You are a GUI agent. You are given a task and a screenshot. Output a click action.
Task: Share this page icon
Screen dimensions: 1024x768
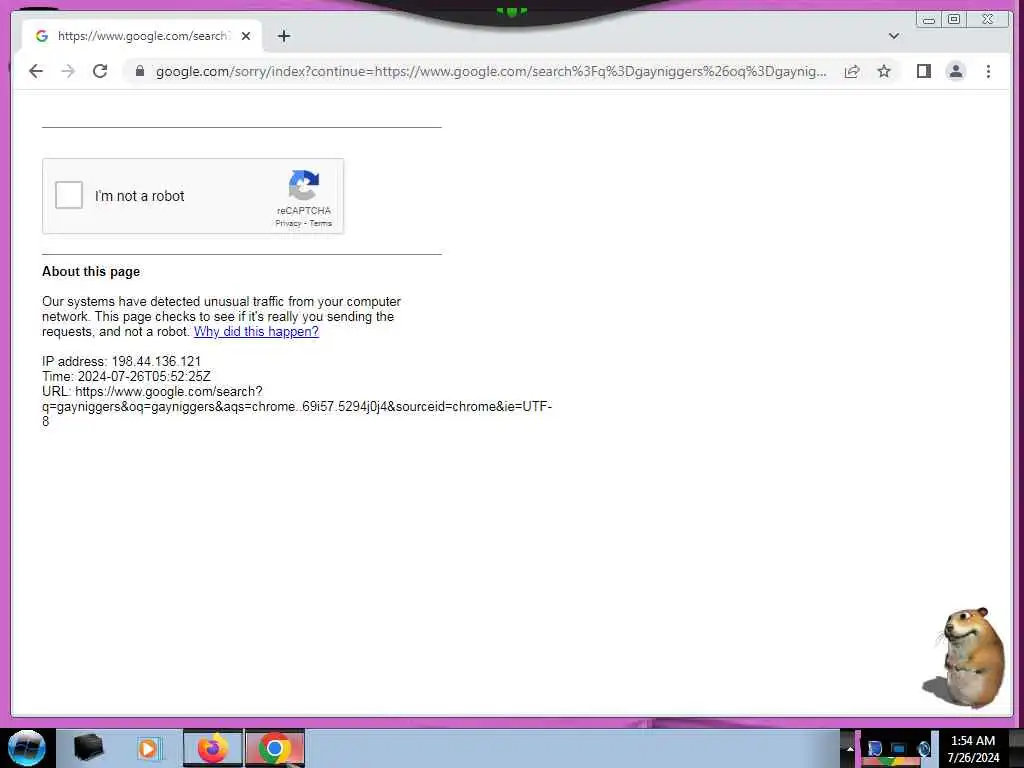coord(852,71)
